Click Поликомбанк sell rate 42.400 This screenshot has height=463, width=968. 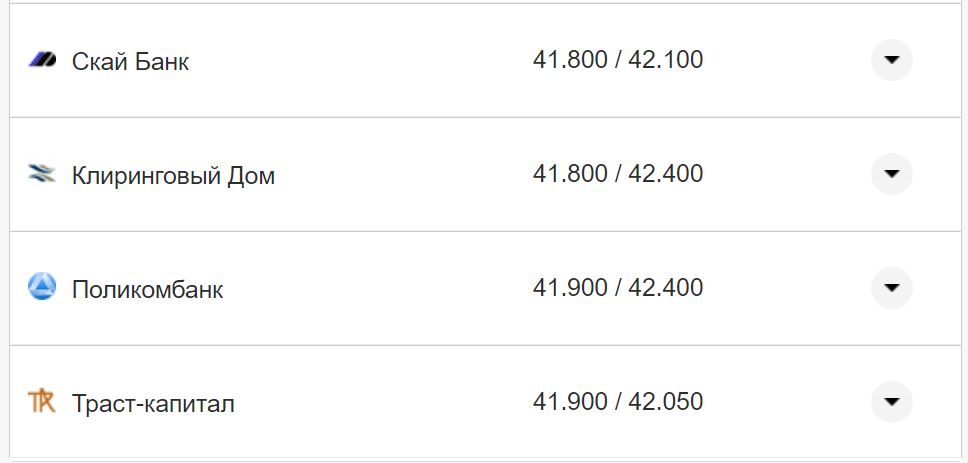coord(665,288)
